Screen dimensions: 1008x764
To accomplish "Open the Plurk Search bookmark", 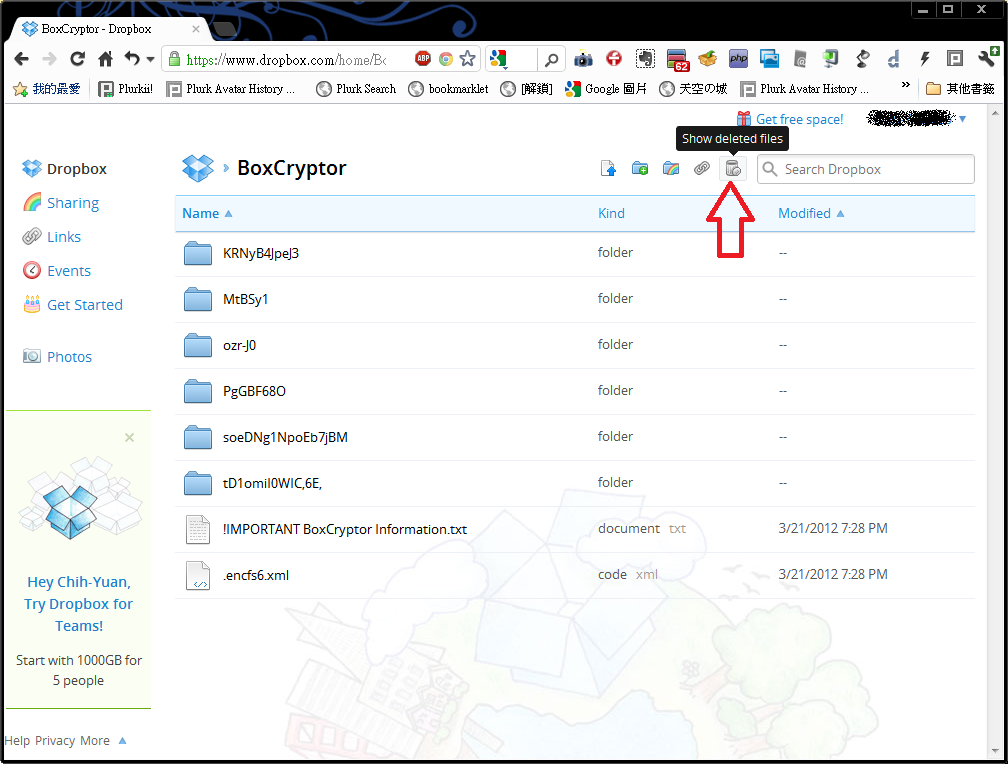I will 356,89.
